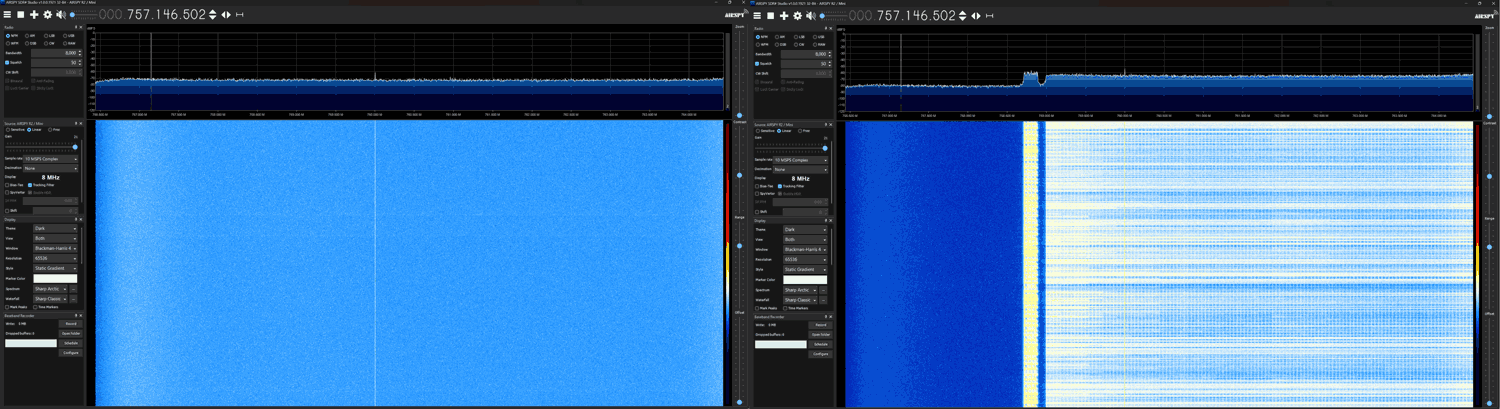Click Schedule button in left window
The width and height of the screenshot is (1500, 409).
pyautogui.click(x=70, y=343)
